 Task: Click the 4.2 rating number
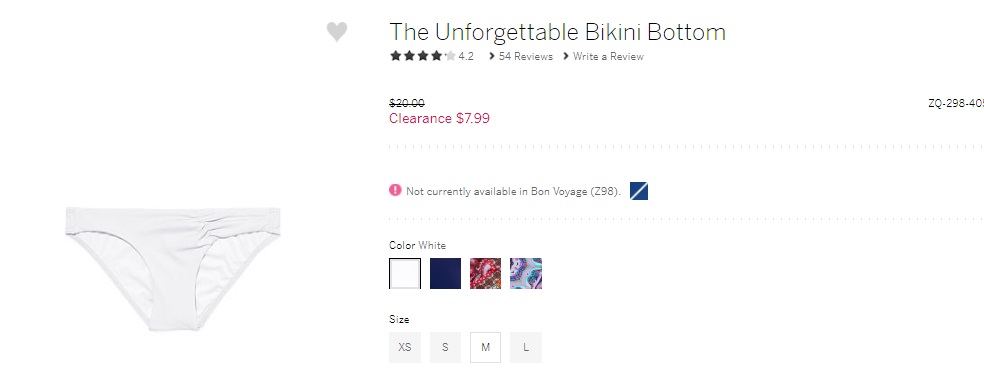[466, 56]
